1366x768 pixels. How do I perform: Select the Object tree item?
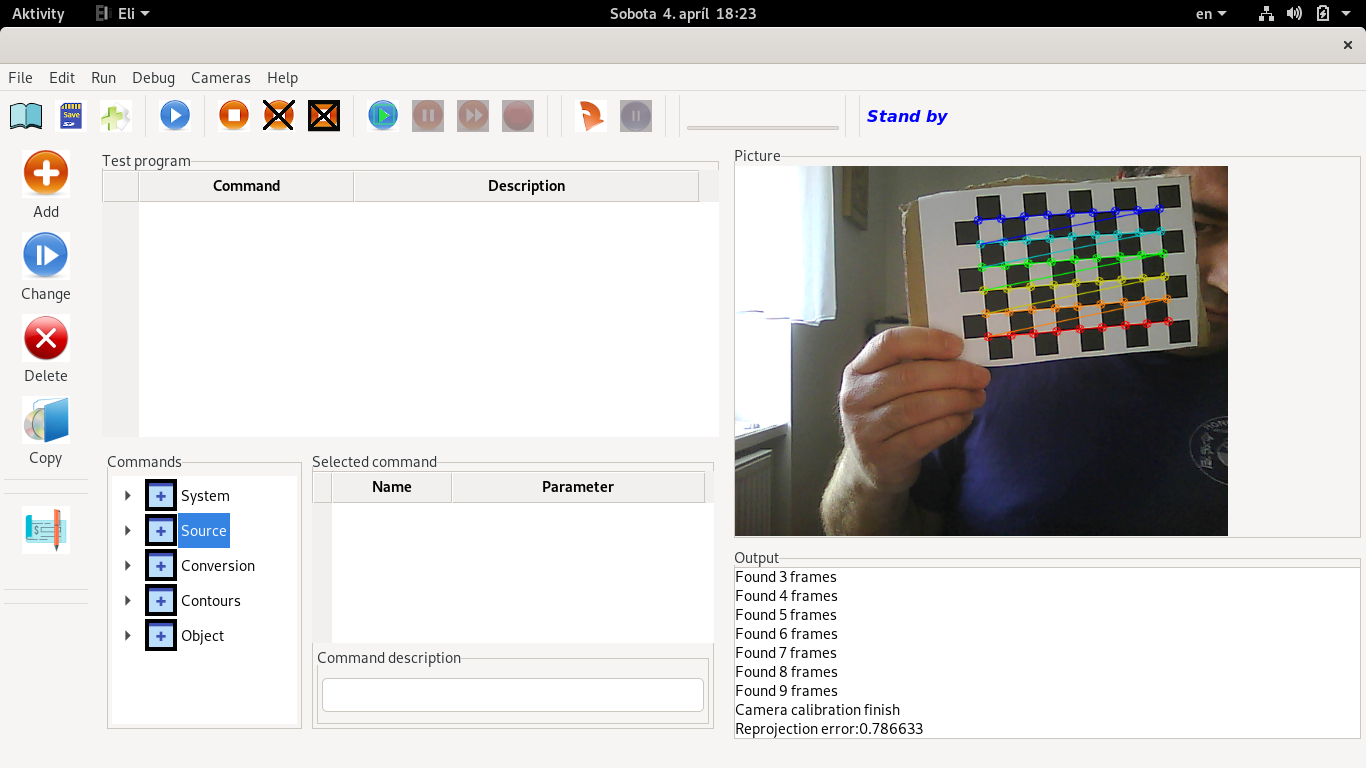click(202, 636)
